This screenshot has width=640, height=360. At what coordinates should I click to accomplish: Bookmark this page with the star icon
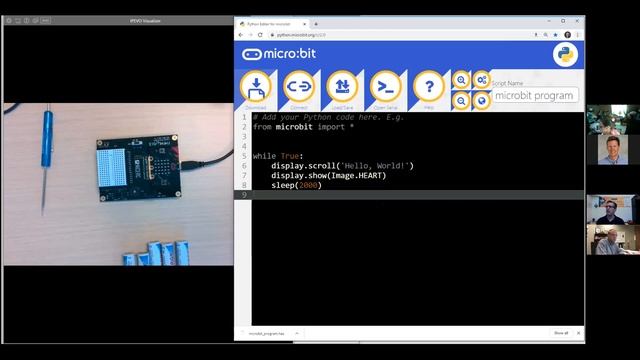(x=556, y=35)
